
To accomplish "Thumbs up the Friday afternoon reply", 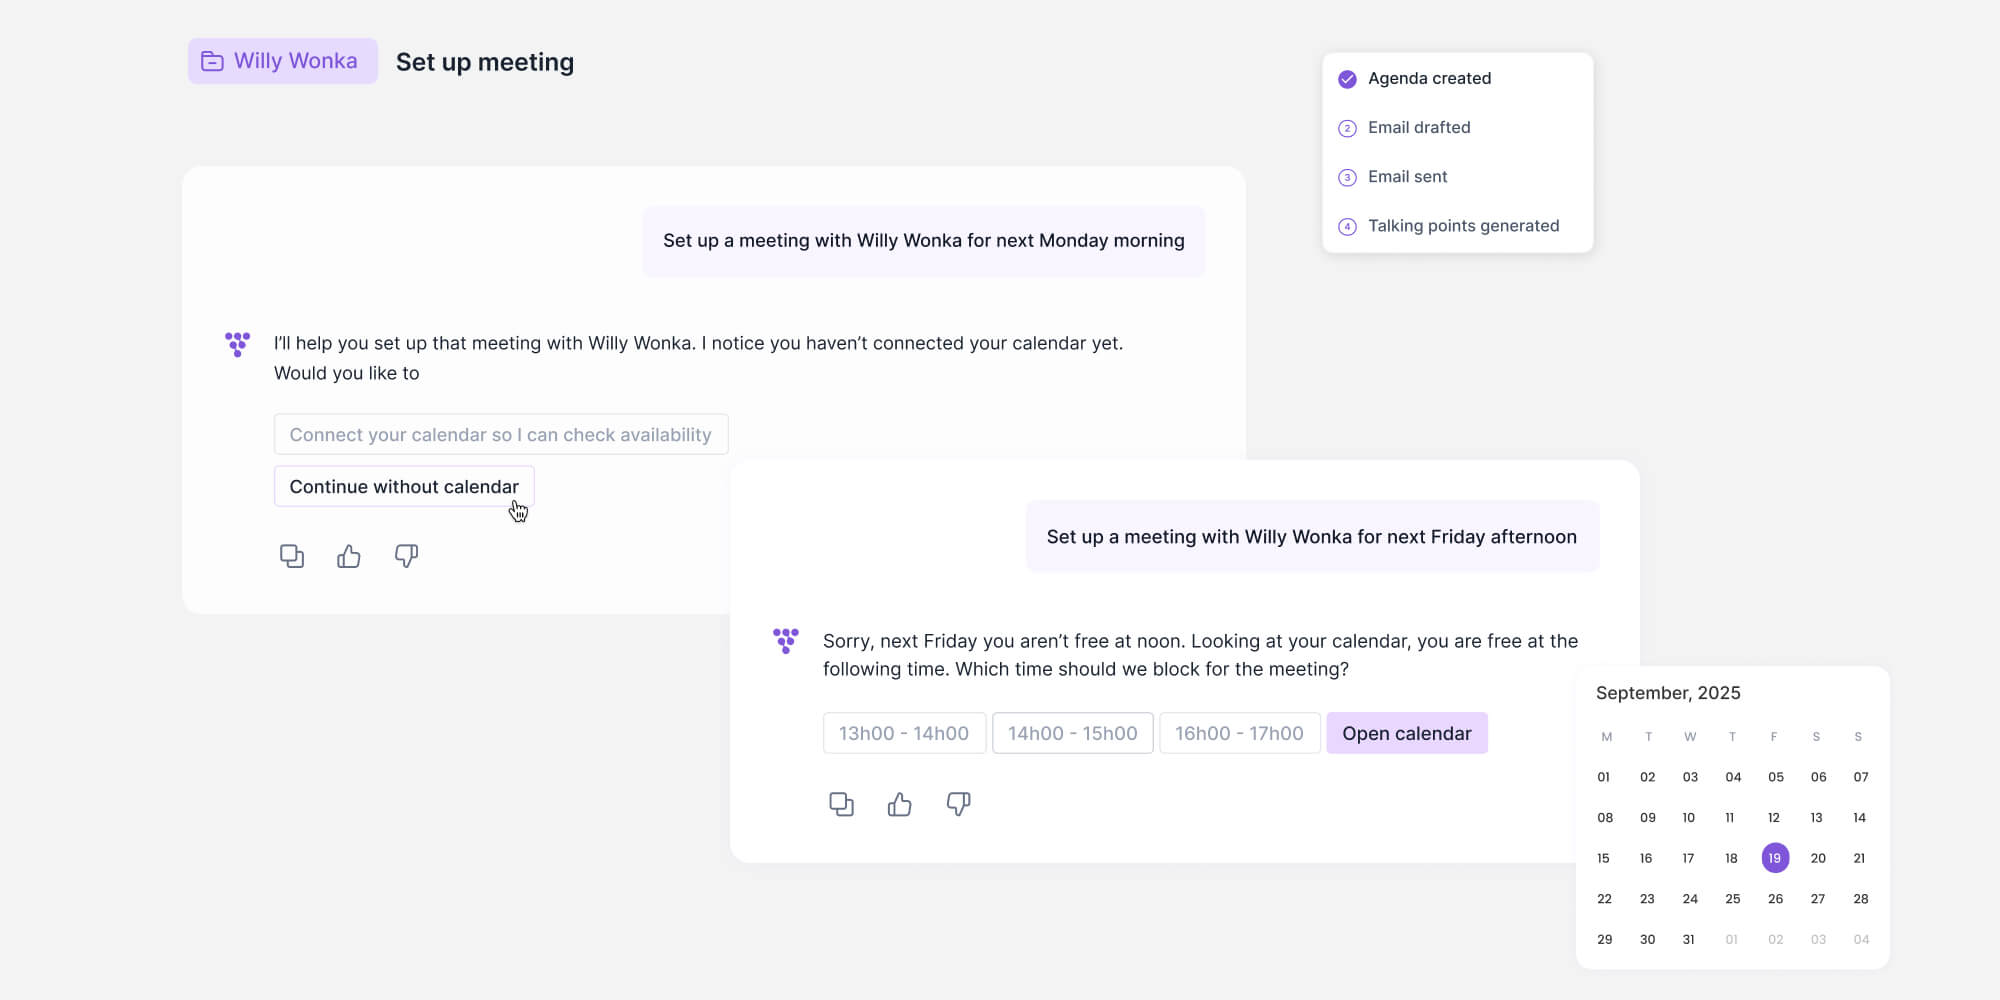I will point(900,804).
